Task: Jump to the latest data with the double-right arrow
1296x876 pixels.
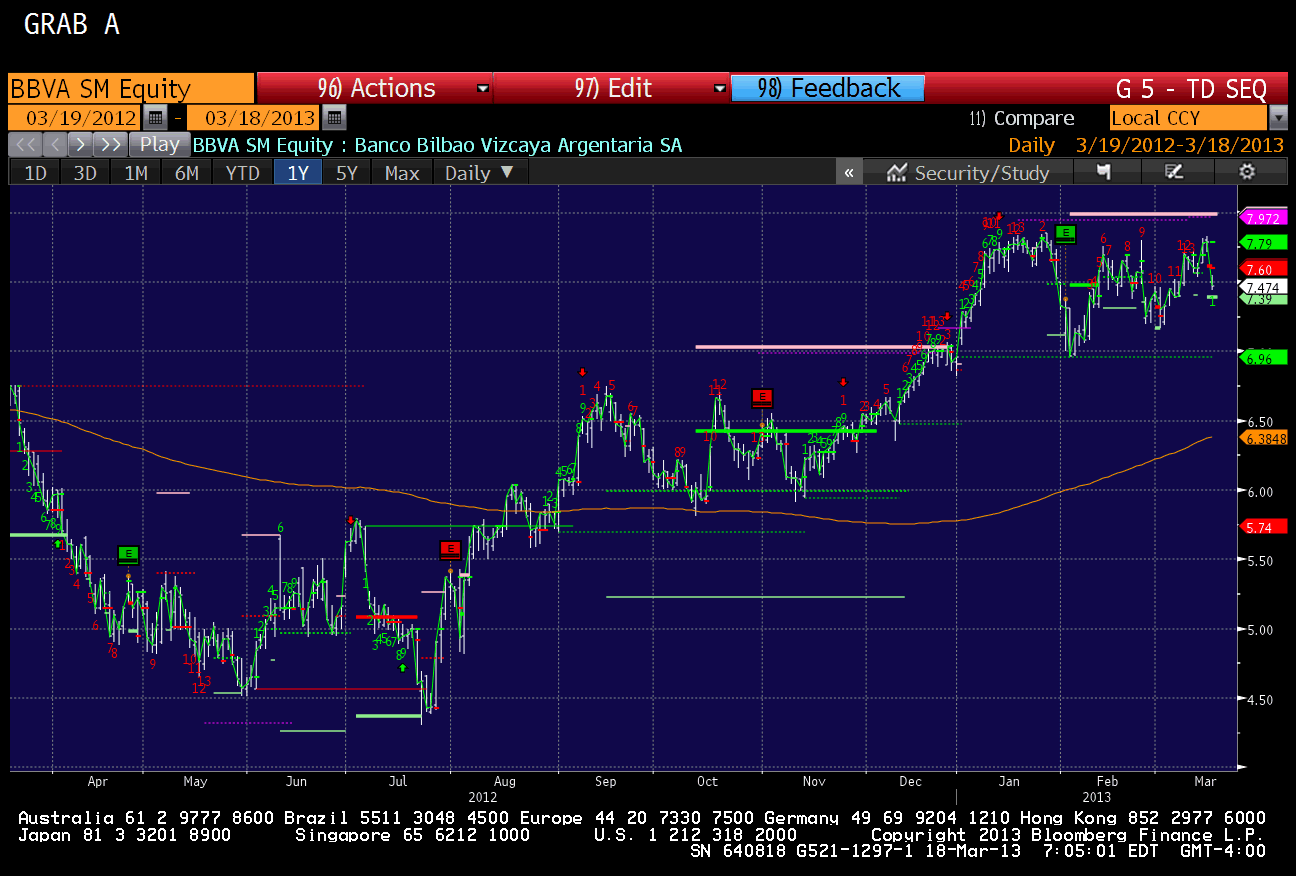Action: 109,144
